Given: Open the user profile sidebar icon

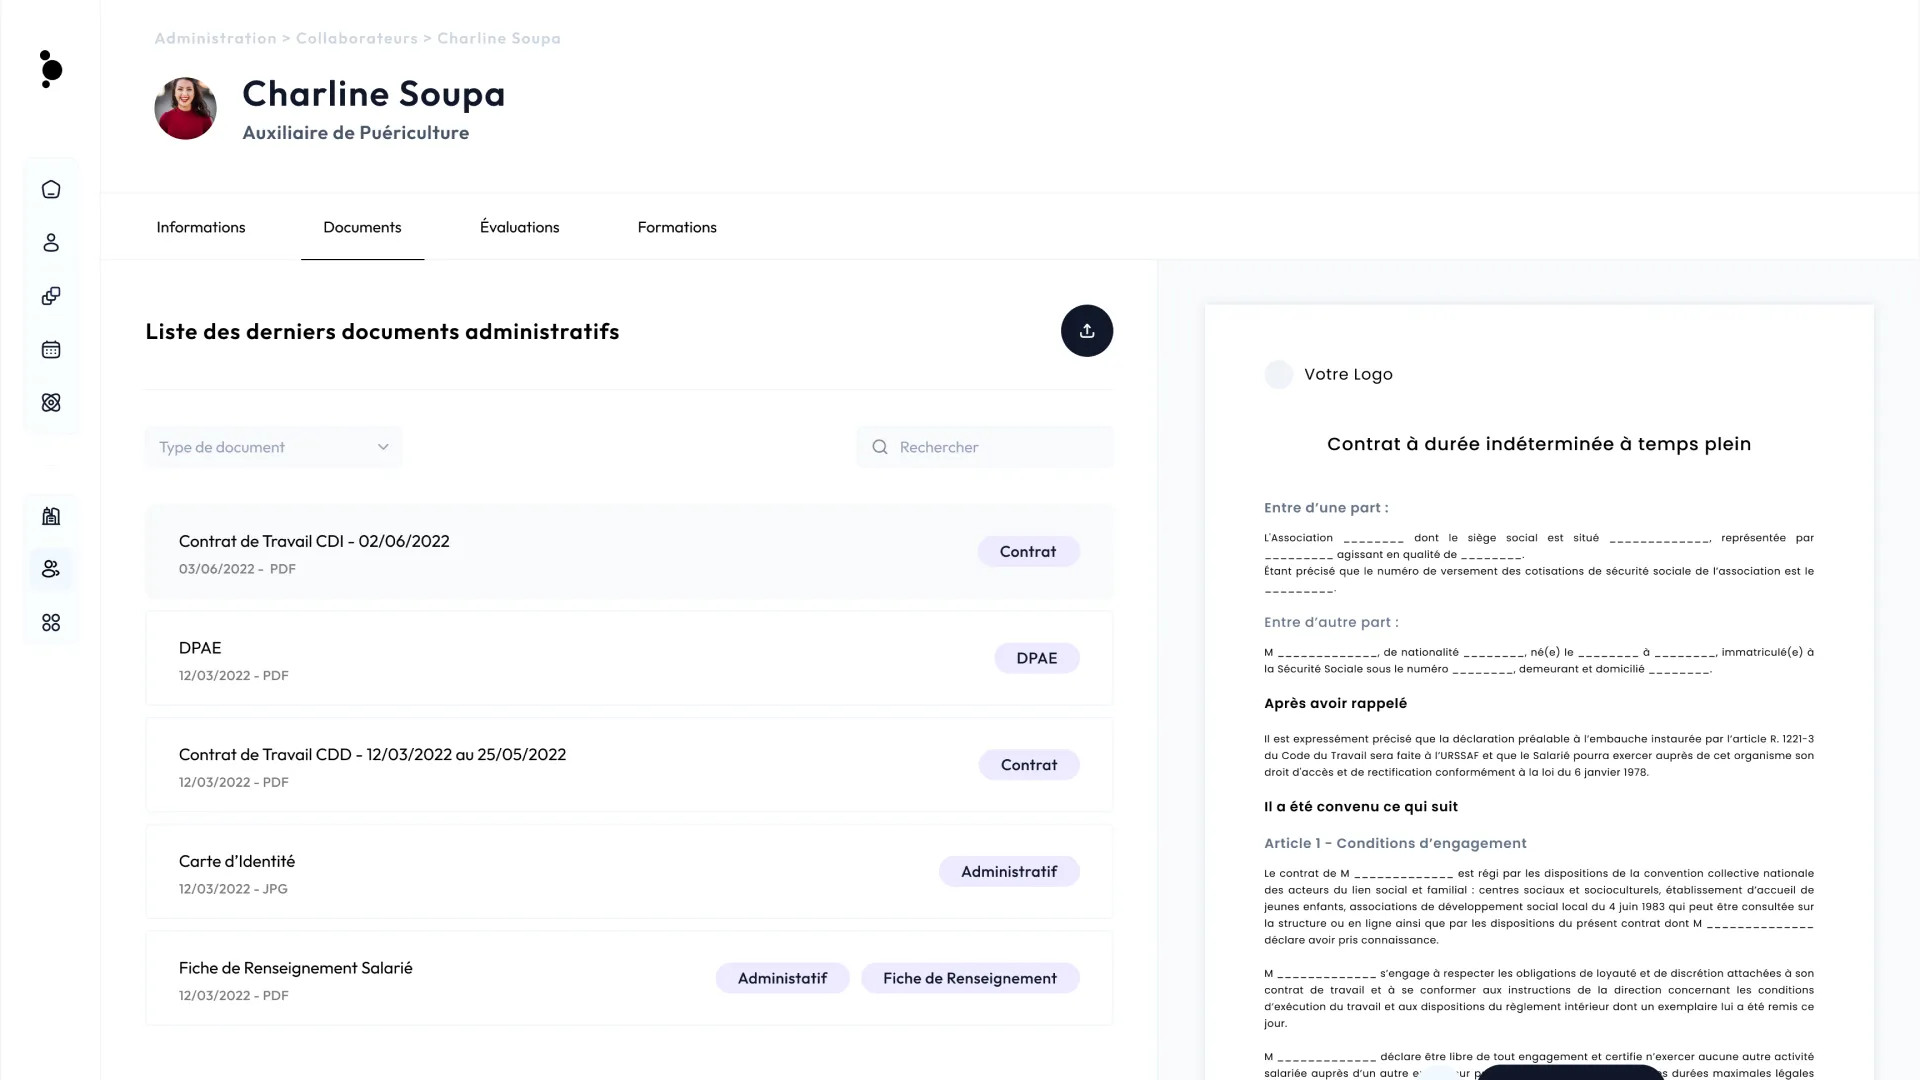Looking at the screenshot, I should click(51, 243).
